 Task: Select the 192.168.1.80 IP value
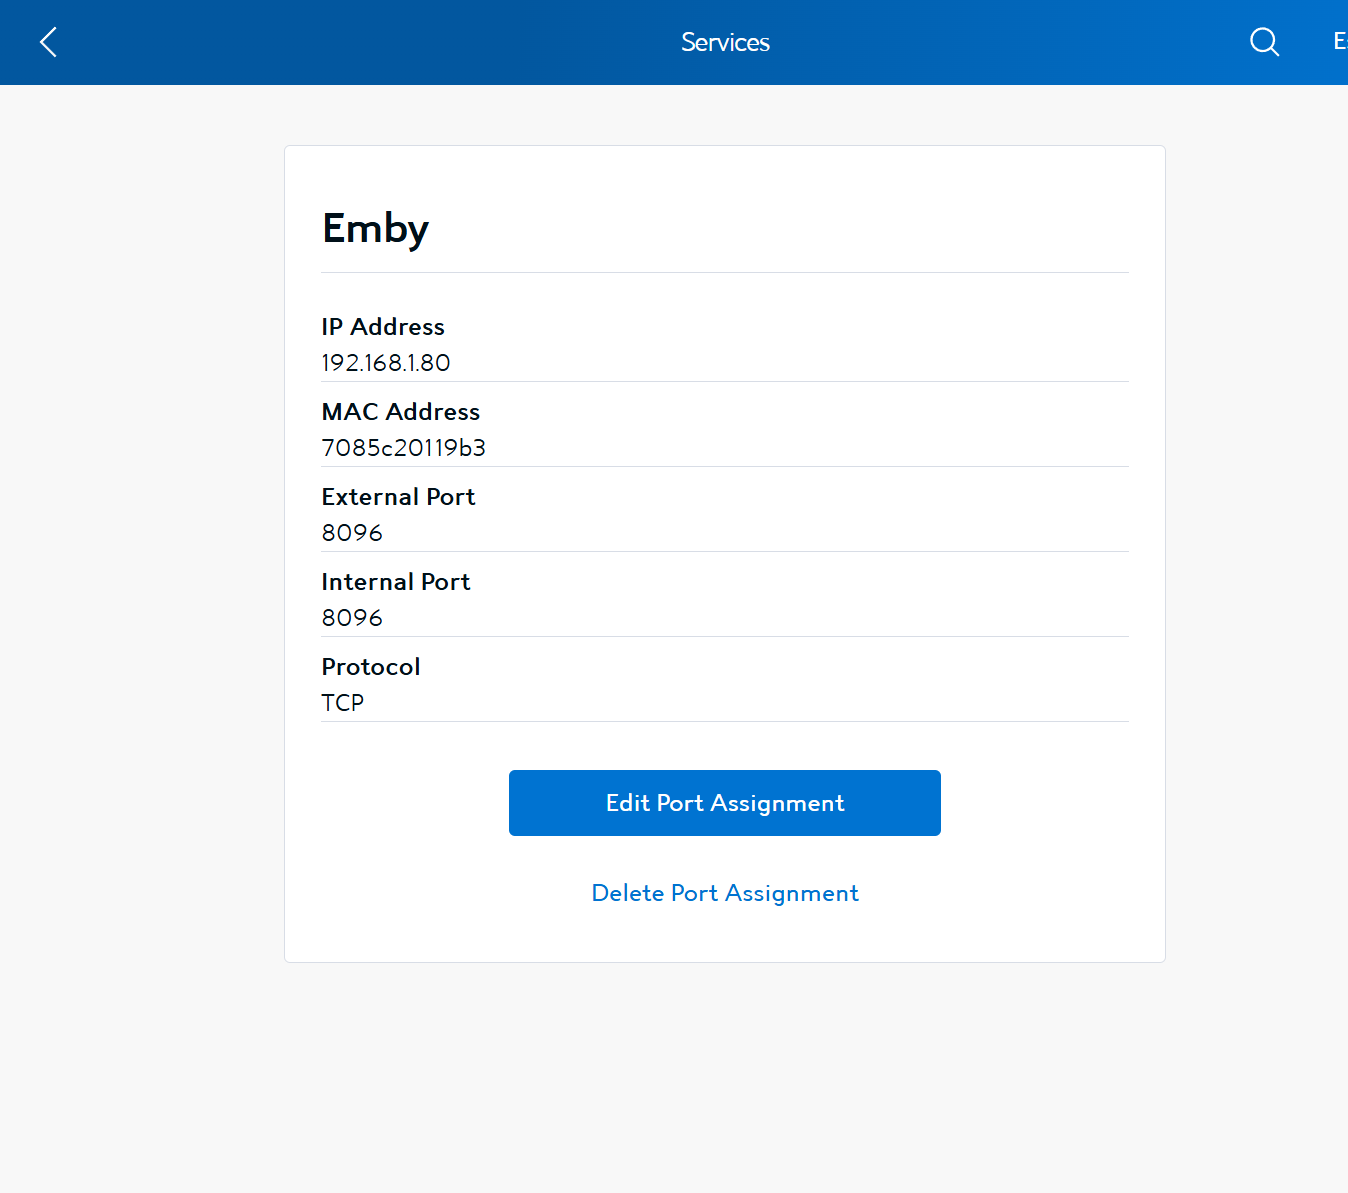click(386, 363)
